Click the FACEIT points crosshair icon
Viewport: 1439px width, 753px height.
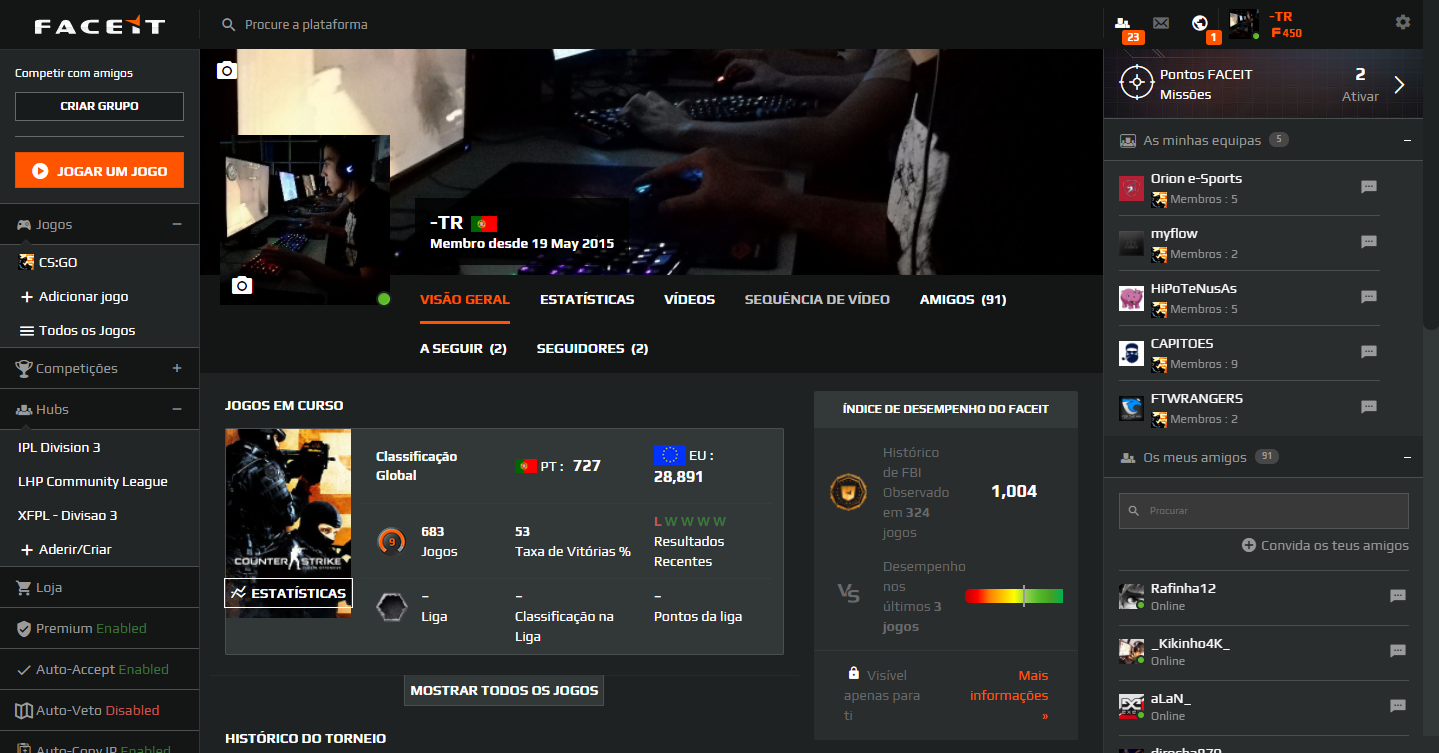click(1137, 83)
